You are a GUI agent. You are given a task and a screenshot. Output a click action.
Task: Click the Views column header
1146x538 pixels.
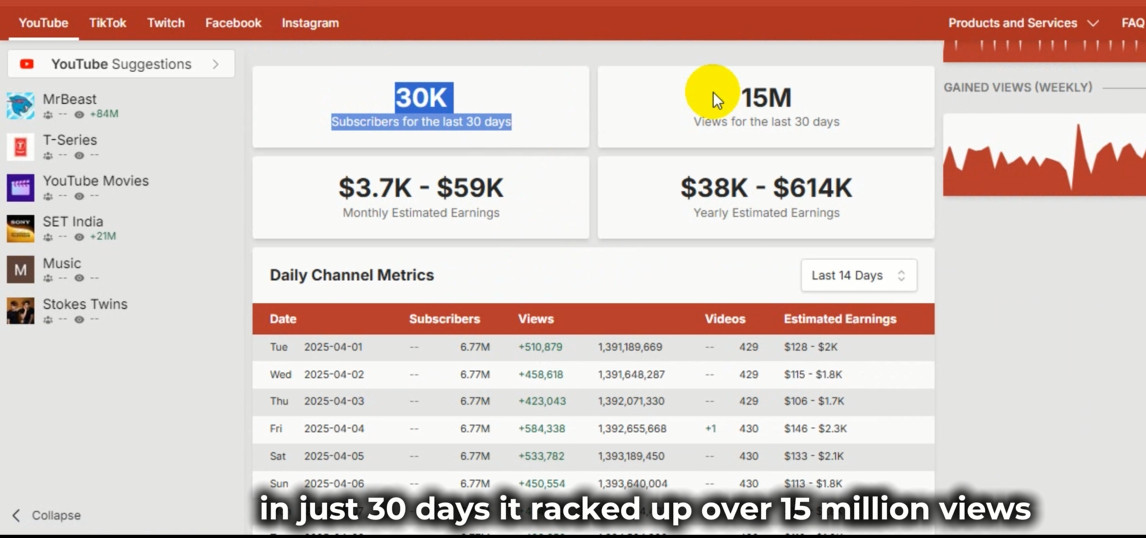(536, 319)
